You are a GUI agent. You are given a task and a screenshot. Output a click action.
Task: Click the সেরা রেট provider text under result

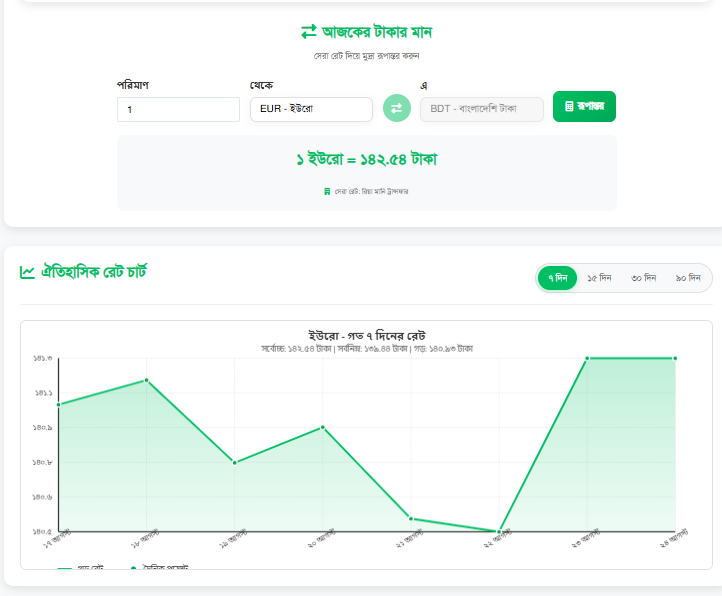coord(371,192)
